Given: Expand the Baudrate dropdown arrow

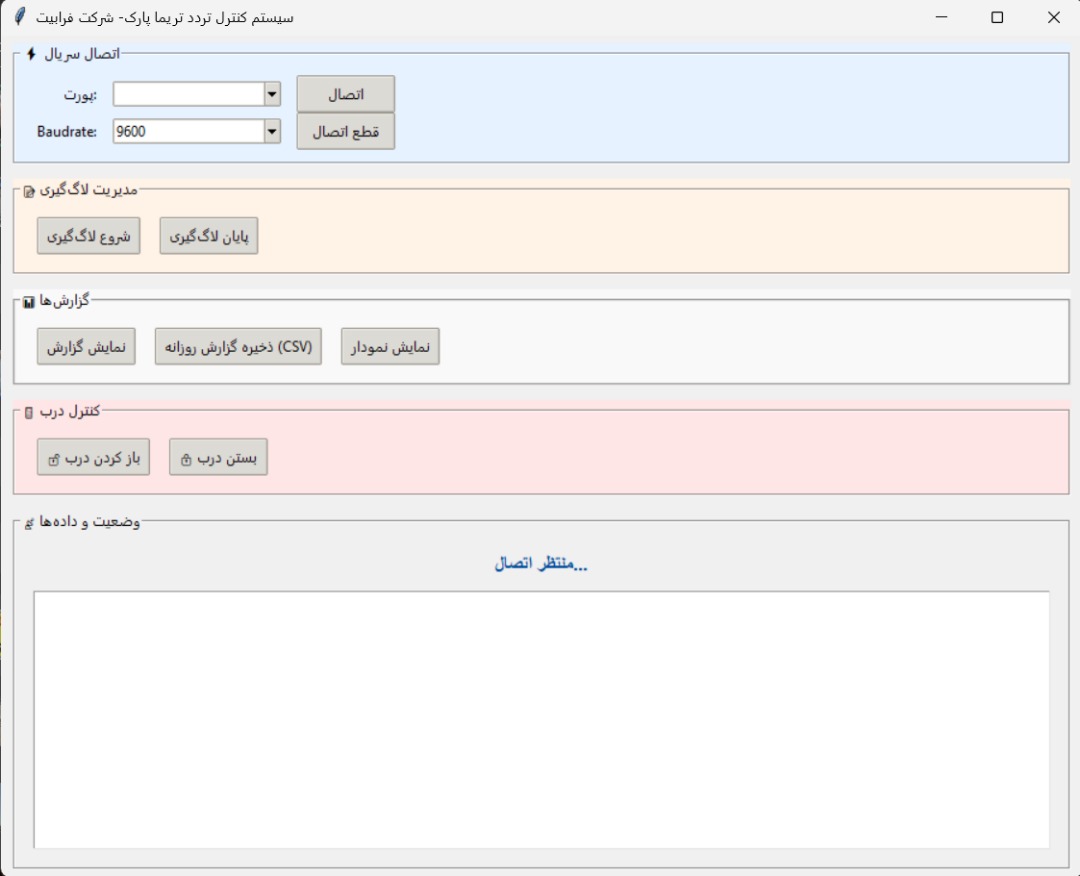Looking at the screenshot, I should (x=272, y=131).
